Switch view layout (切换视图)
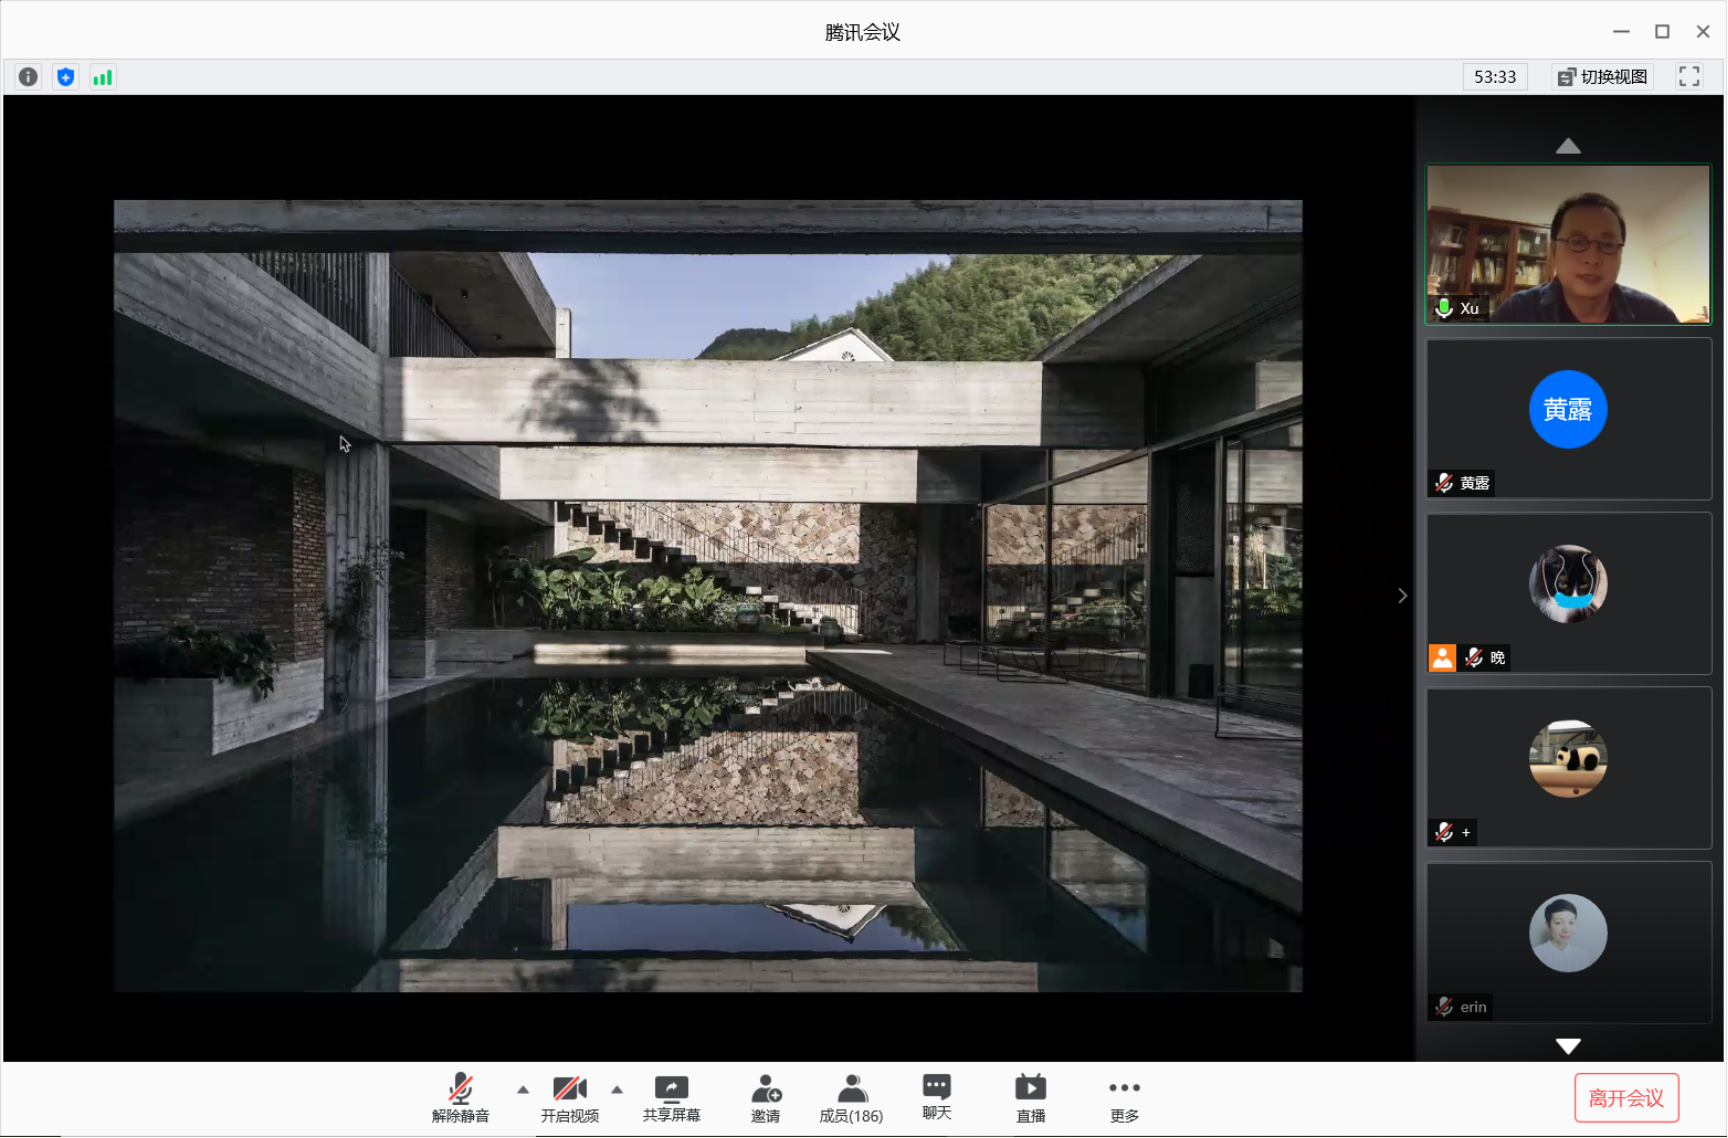Image resolution: width=1728 pixels, height=1138 pixels. point(1602,77)
